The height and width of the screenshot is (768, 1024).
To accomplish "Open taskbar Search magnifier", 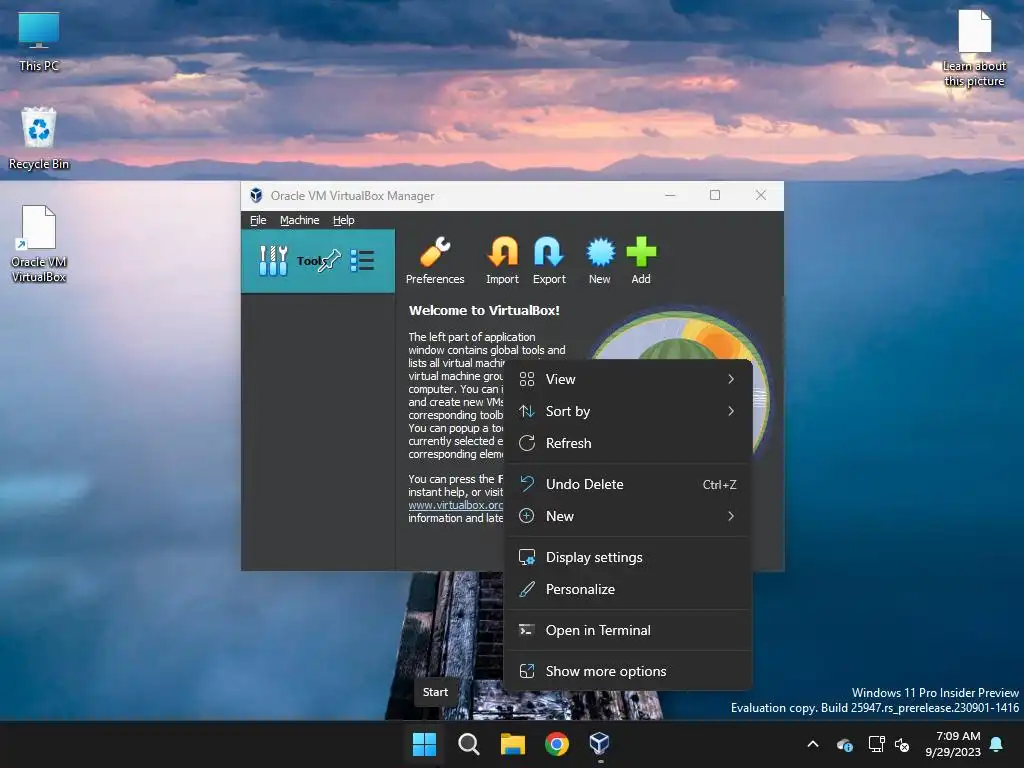I will (468, 744).
